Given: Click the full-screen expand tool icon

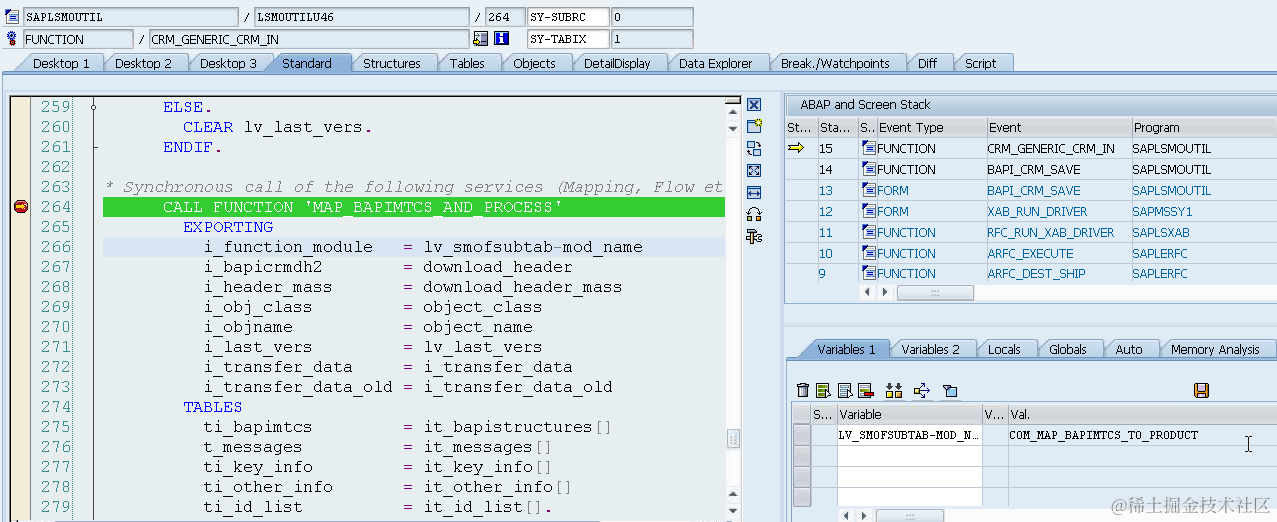Looking at the screenshot, I should pyautogui.click(x=754, y=170).
